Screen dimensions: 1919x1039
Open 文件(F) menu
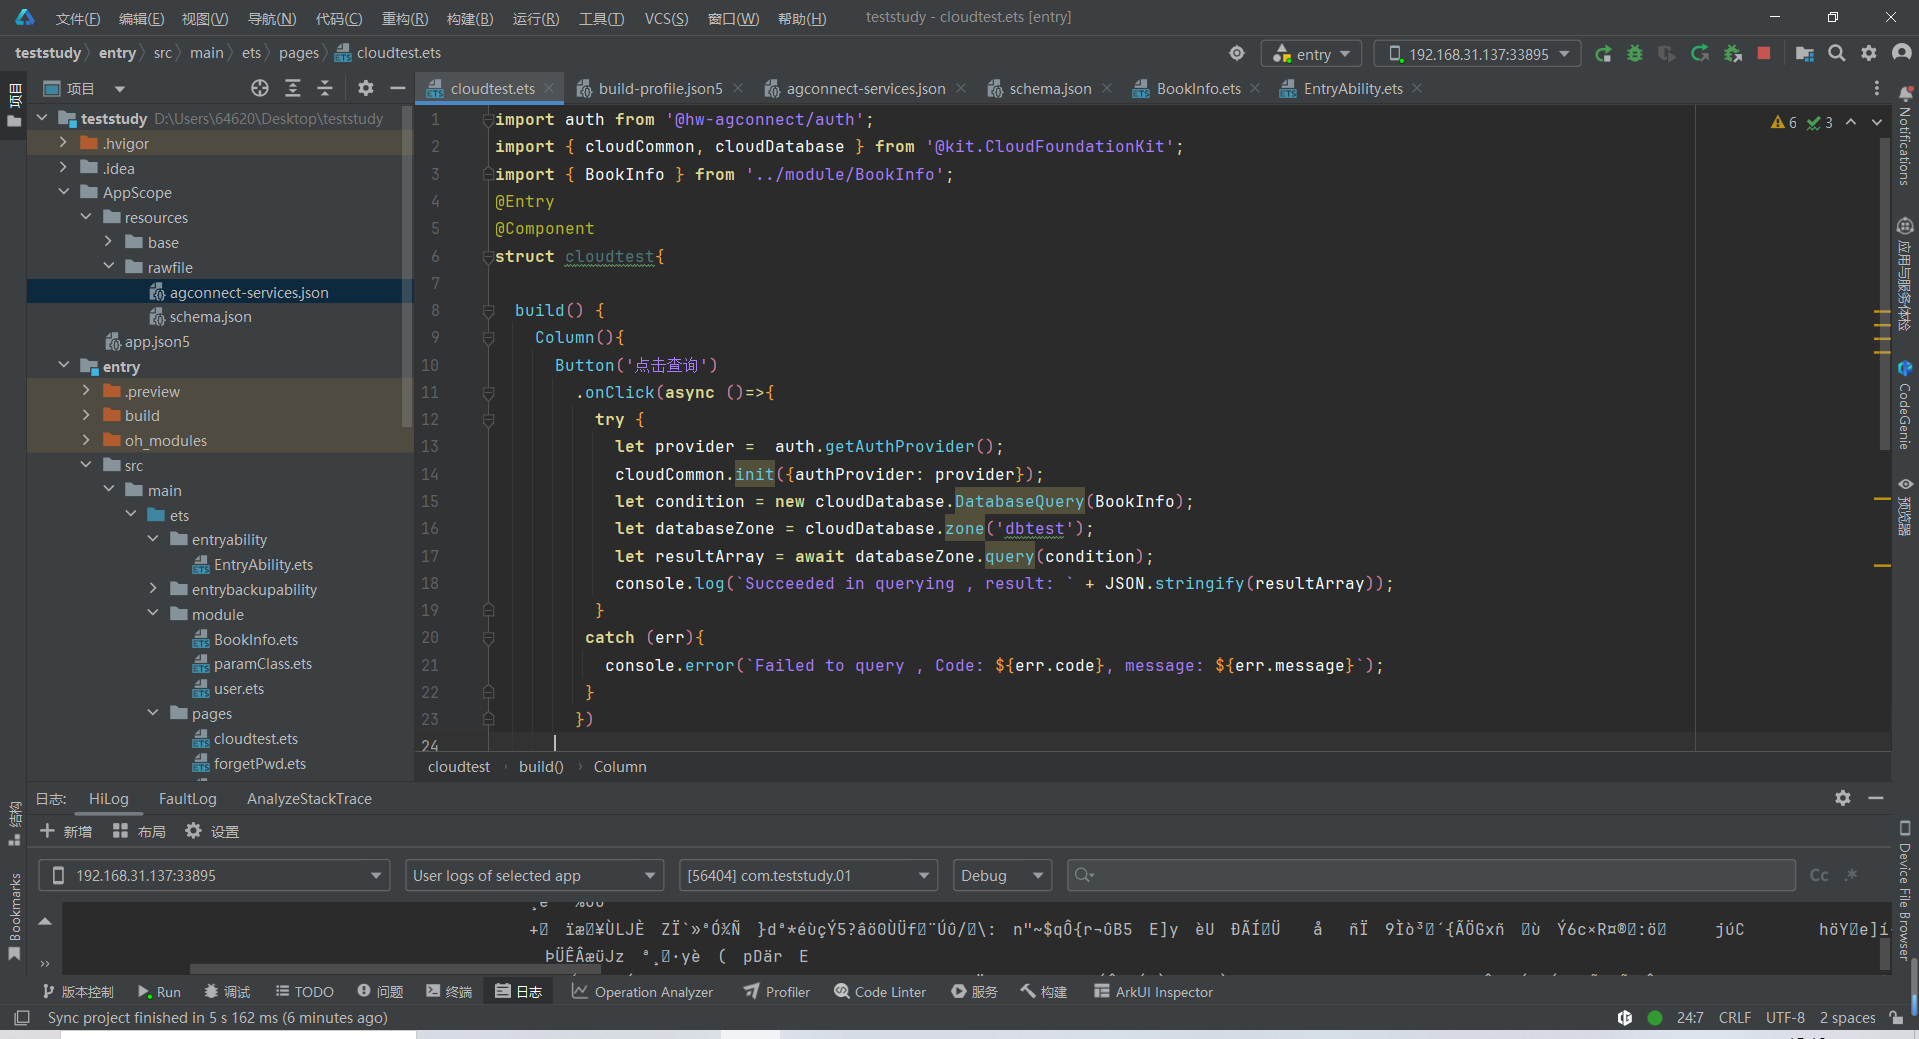77,18
